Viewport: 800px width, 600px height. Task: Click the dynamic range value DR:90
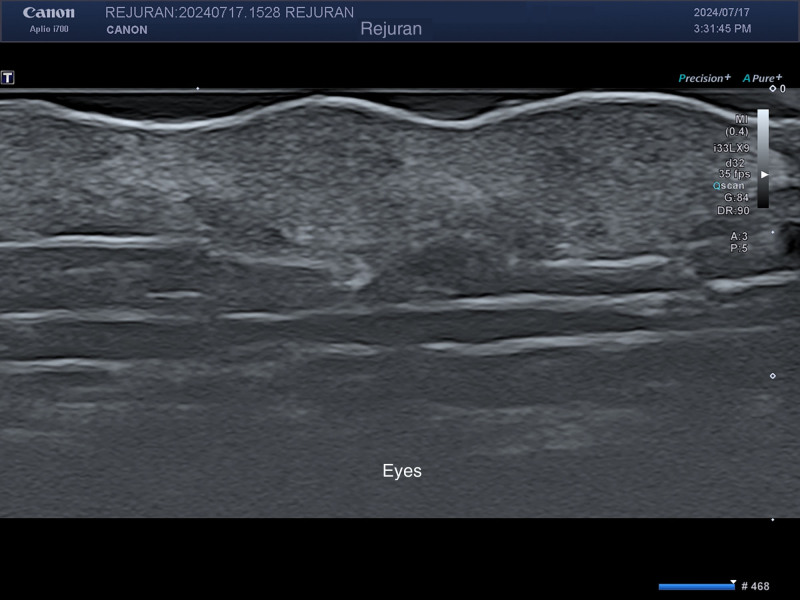(735, 211)
